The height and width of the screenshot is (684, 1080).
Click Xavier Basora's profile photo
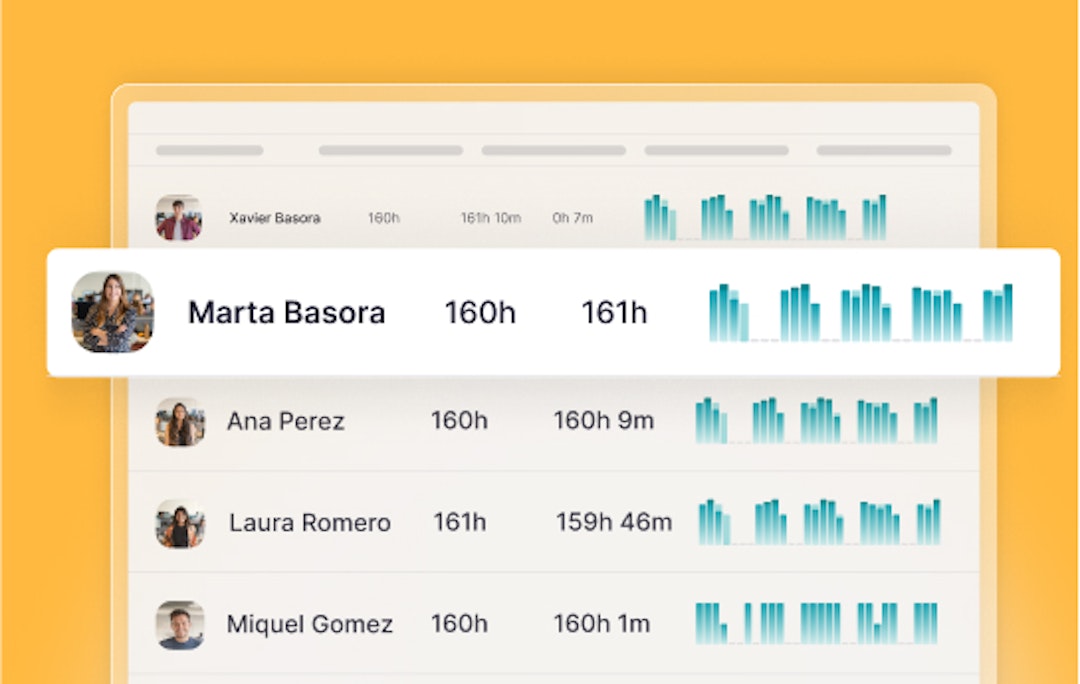[x=178, y=218]
